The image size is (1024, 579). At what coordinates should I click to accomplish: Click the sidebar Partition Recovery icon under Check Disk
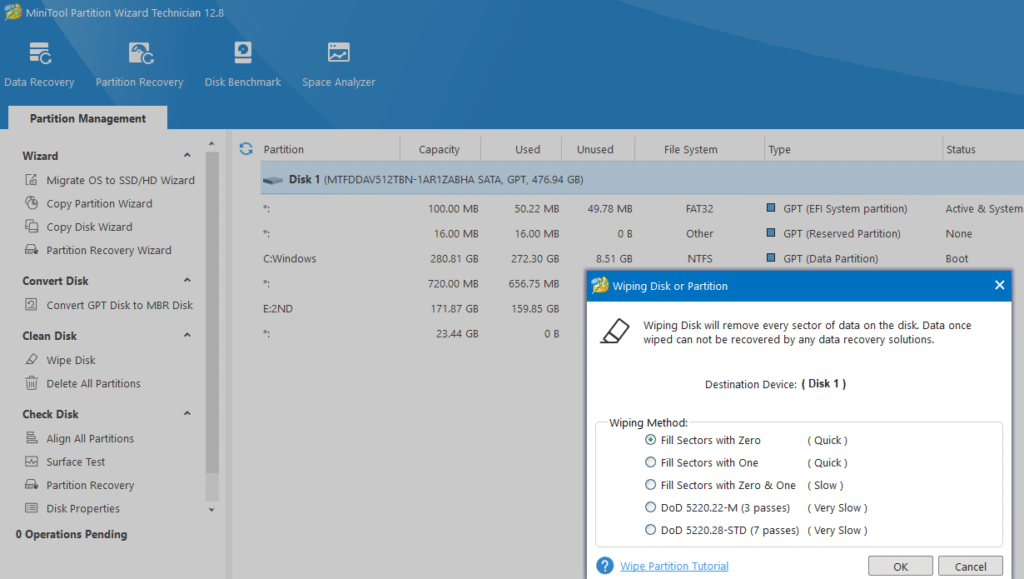[31, 484]
